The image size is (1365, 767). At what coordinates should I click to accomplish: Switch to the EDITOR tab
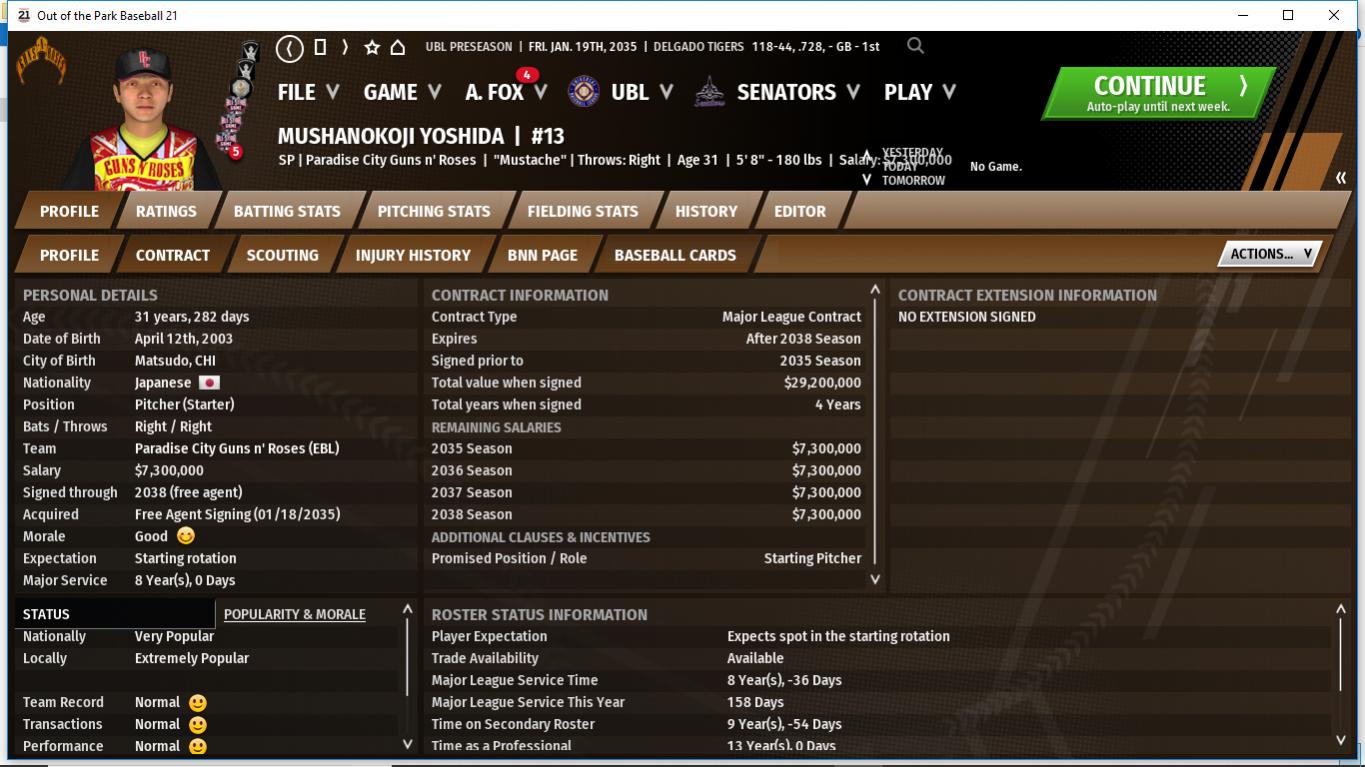800,211
